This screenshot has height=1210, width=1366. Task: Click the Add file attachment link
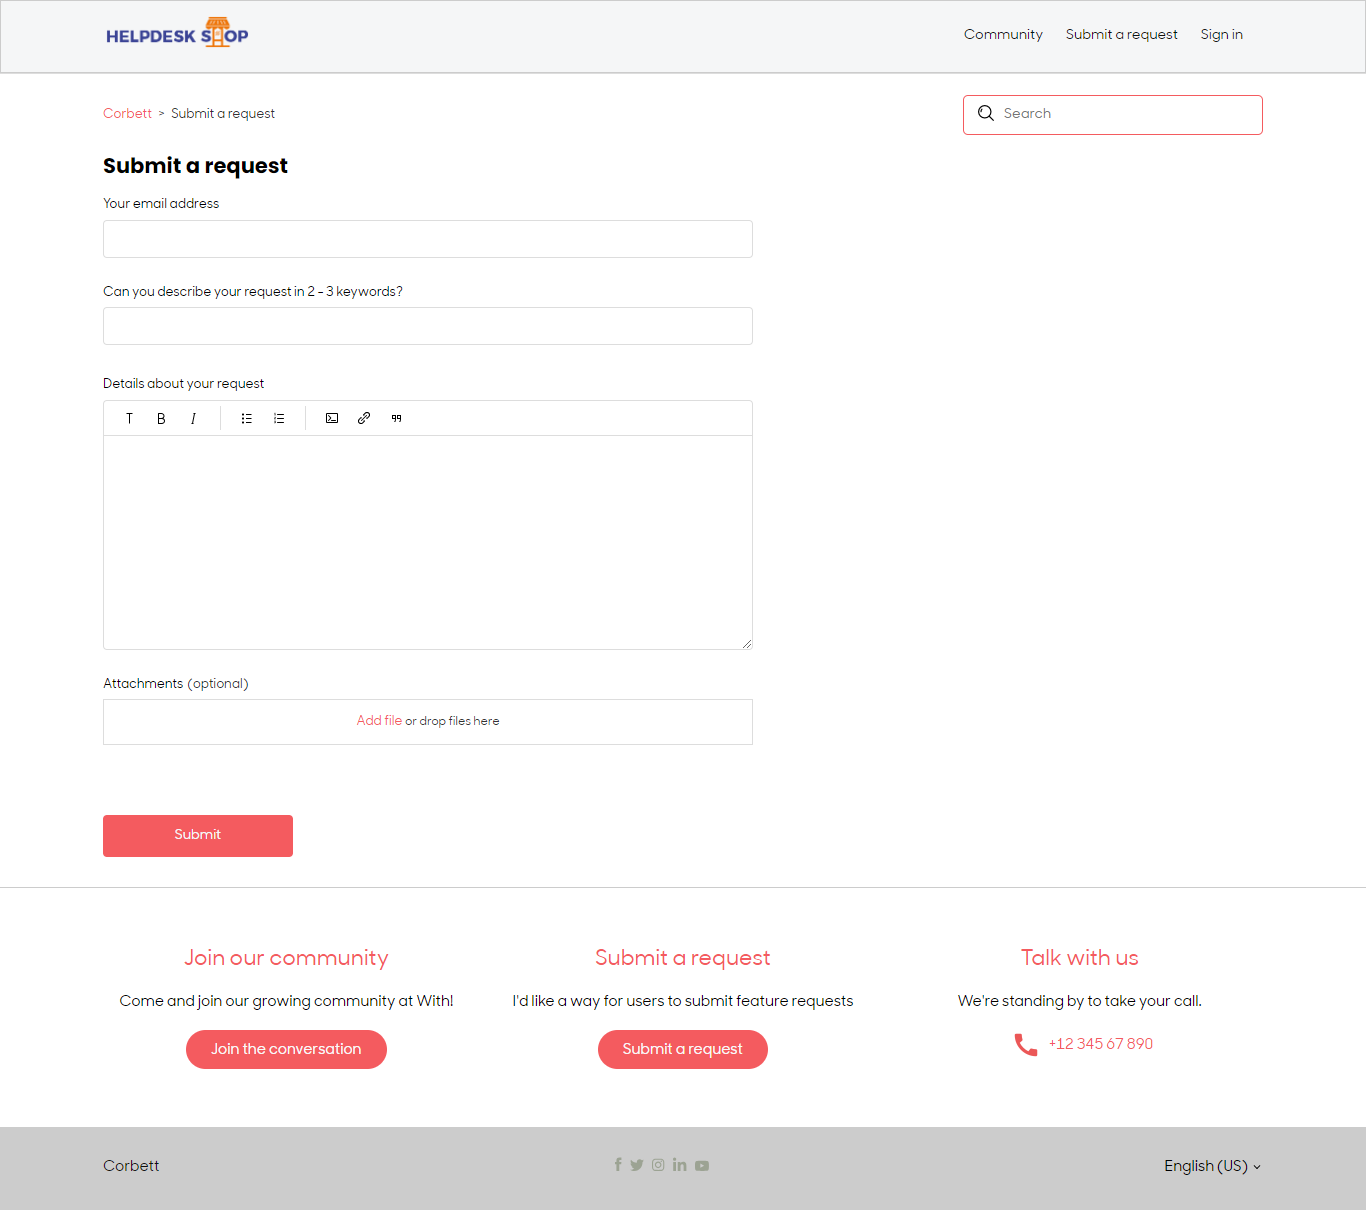(x=379, y=721)
